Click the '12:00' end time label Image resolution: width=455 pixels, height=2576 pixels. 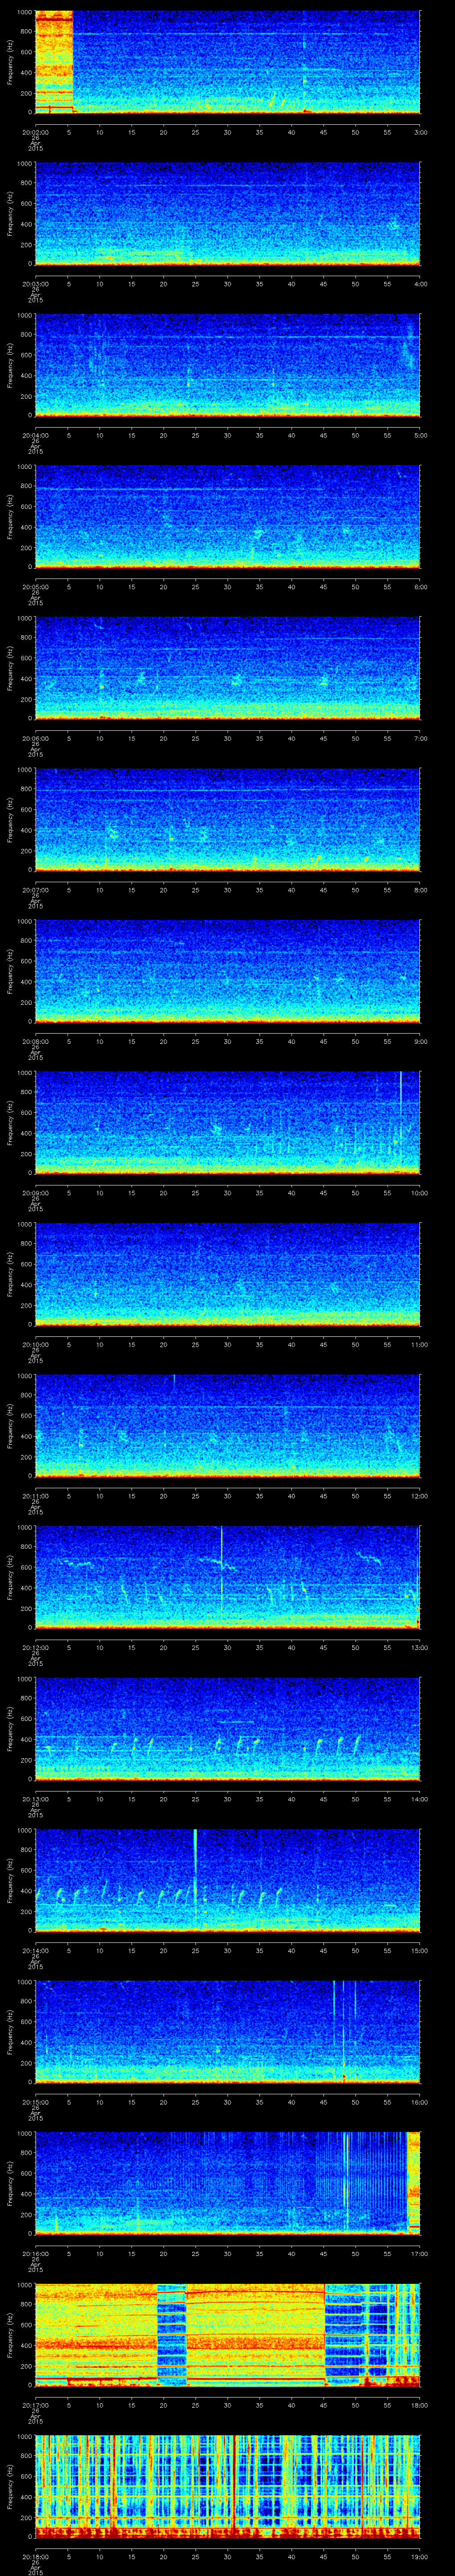(419, 1495)
